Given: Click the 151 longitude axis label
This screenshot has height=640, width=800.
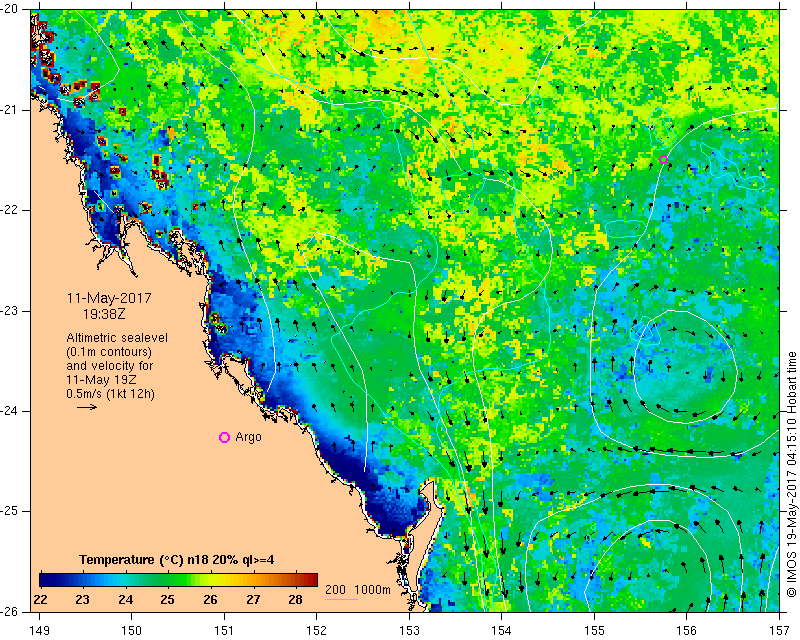Looking at the screenshot, I should (224, 631).
